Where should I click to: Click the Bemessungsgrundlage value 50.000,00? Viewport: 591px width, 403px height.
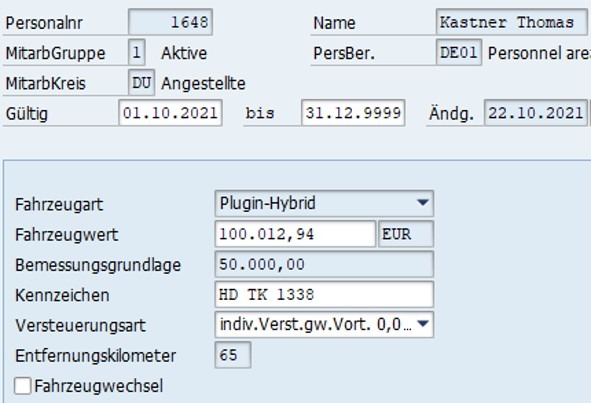pyautogui.click(x=324, y=264)
